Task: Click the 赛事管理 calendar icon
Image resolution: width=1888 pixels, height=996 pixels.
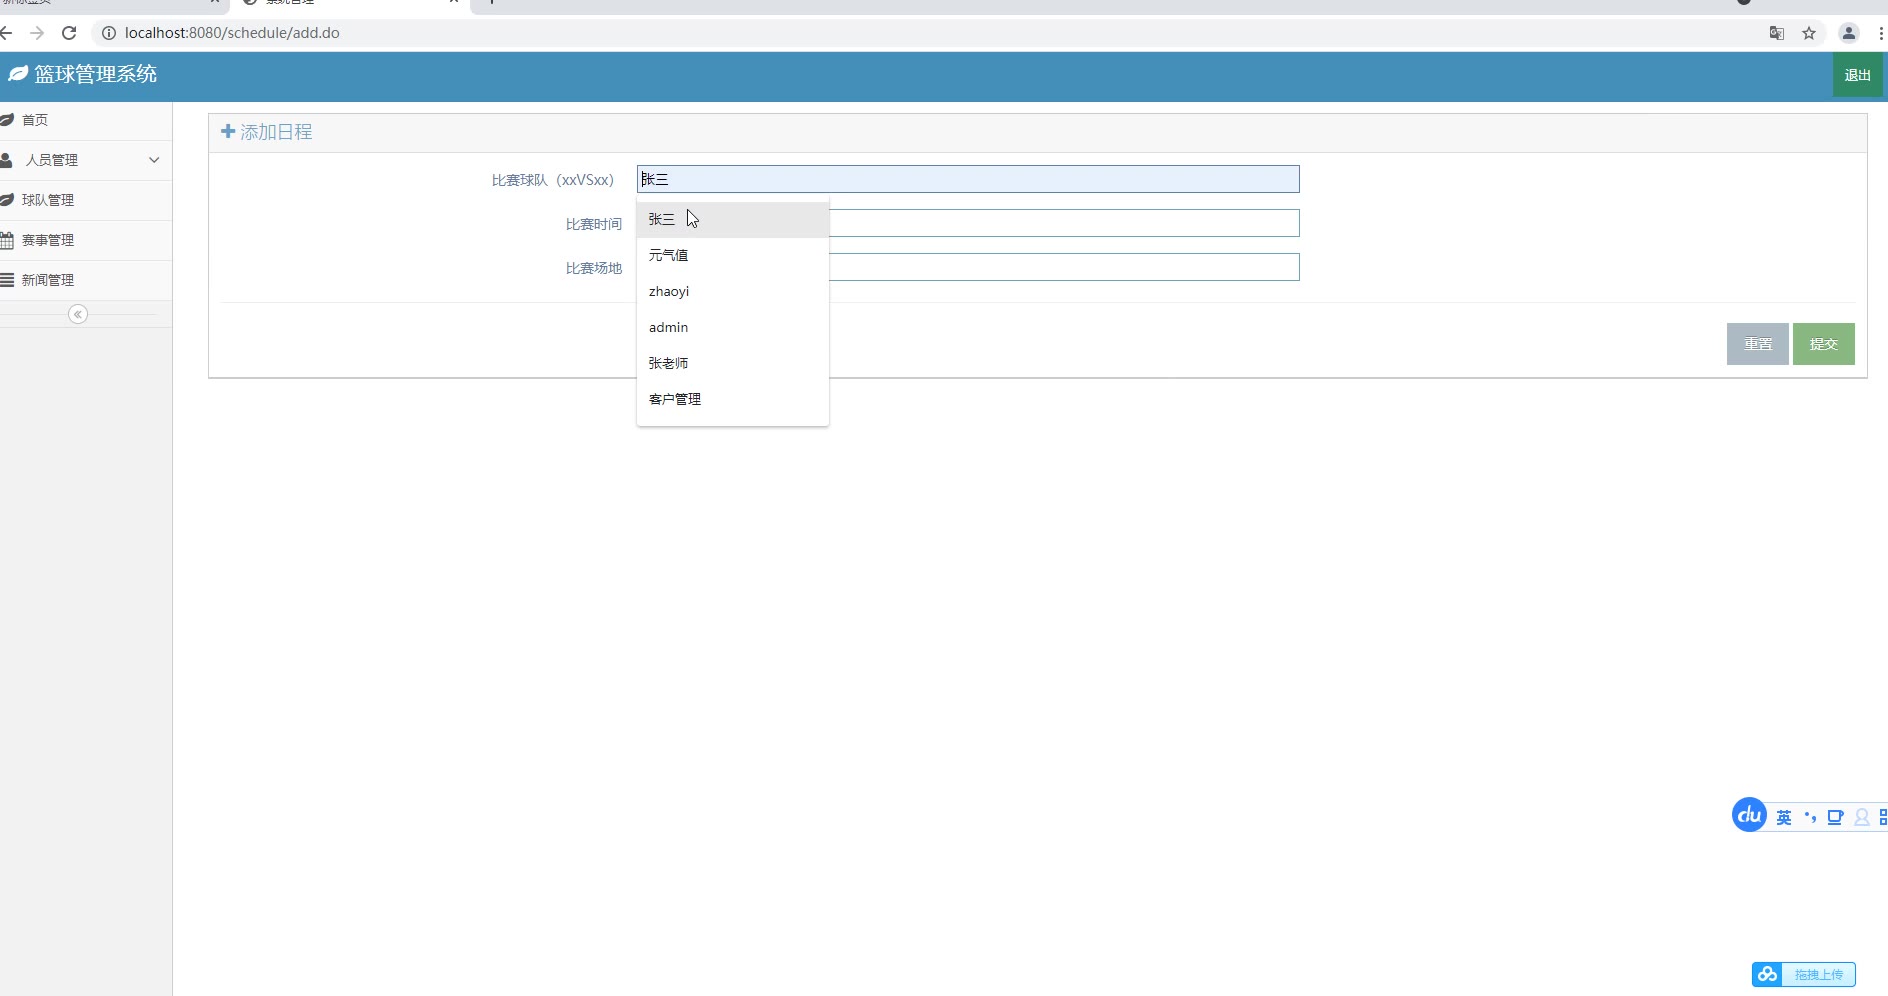Action: point(7,240)
